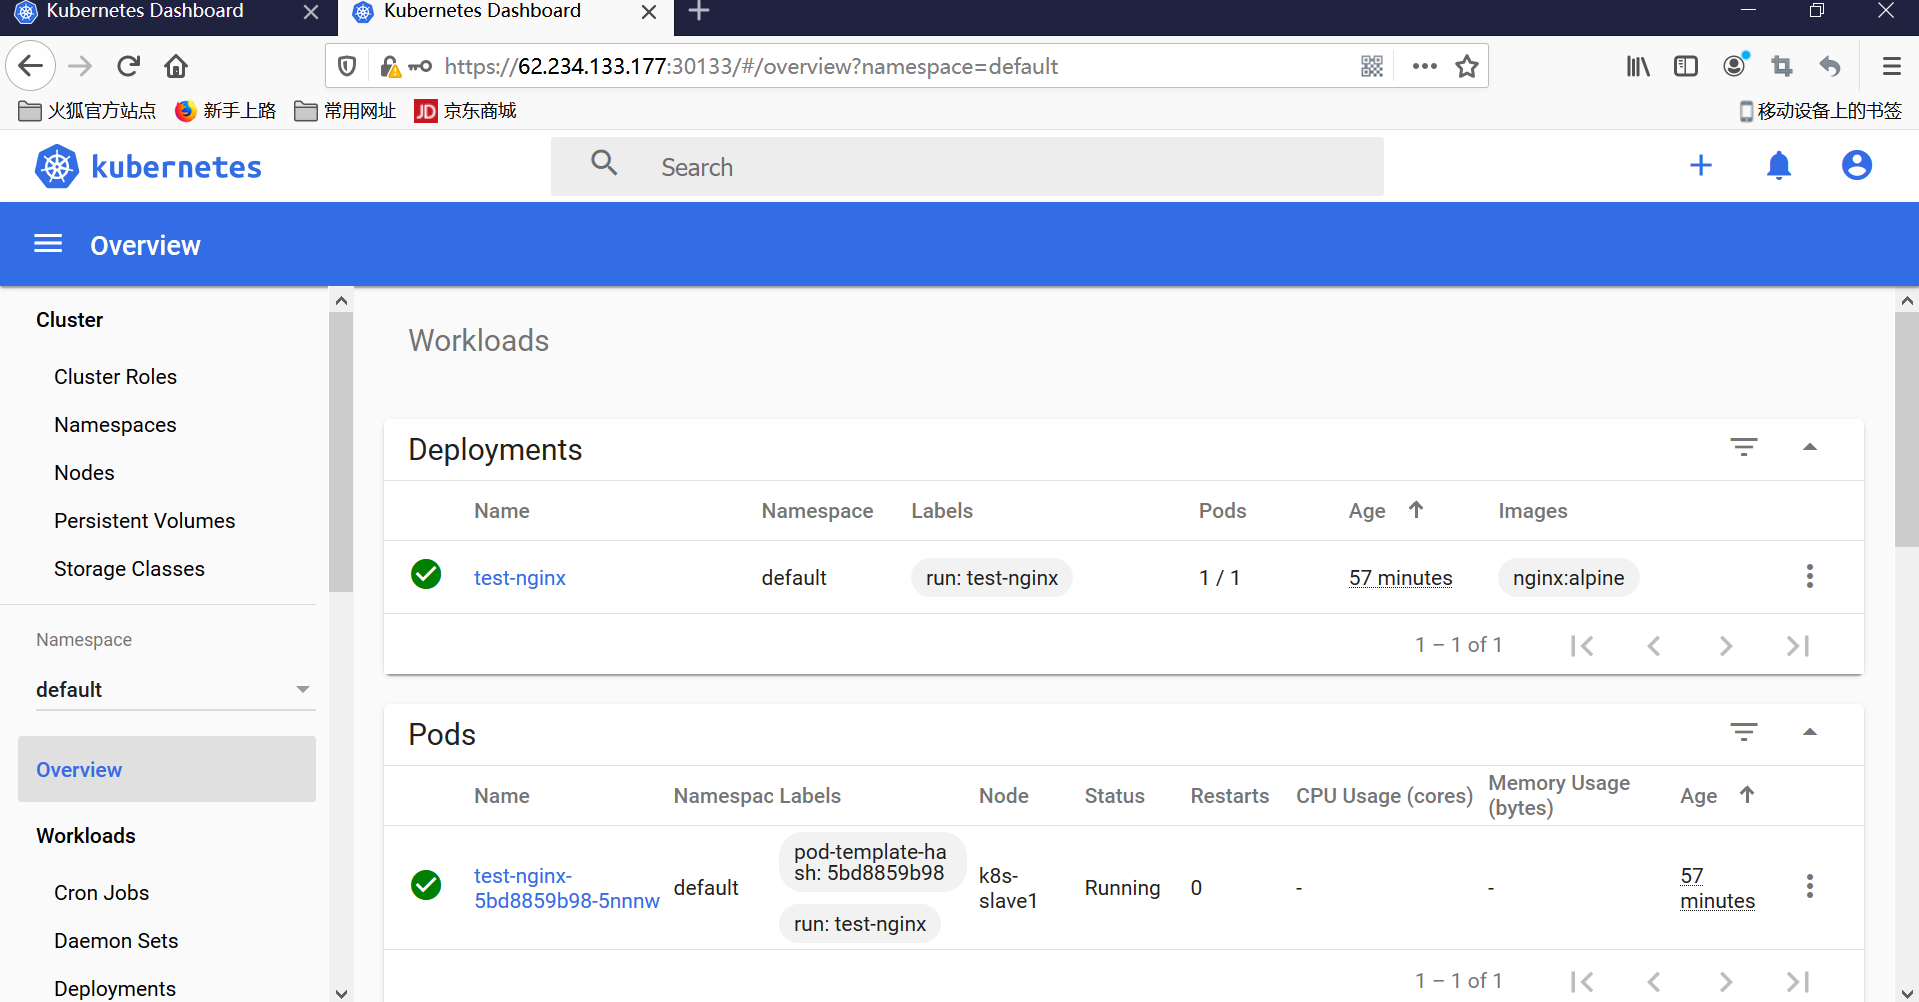
Task: Select Nodes in the Cluster sidebar
Action: 84,473
